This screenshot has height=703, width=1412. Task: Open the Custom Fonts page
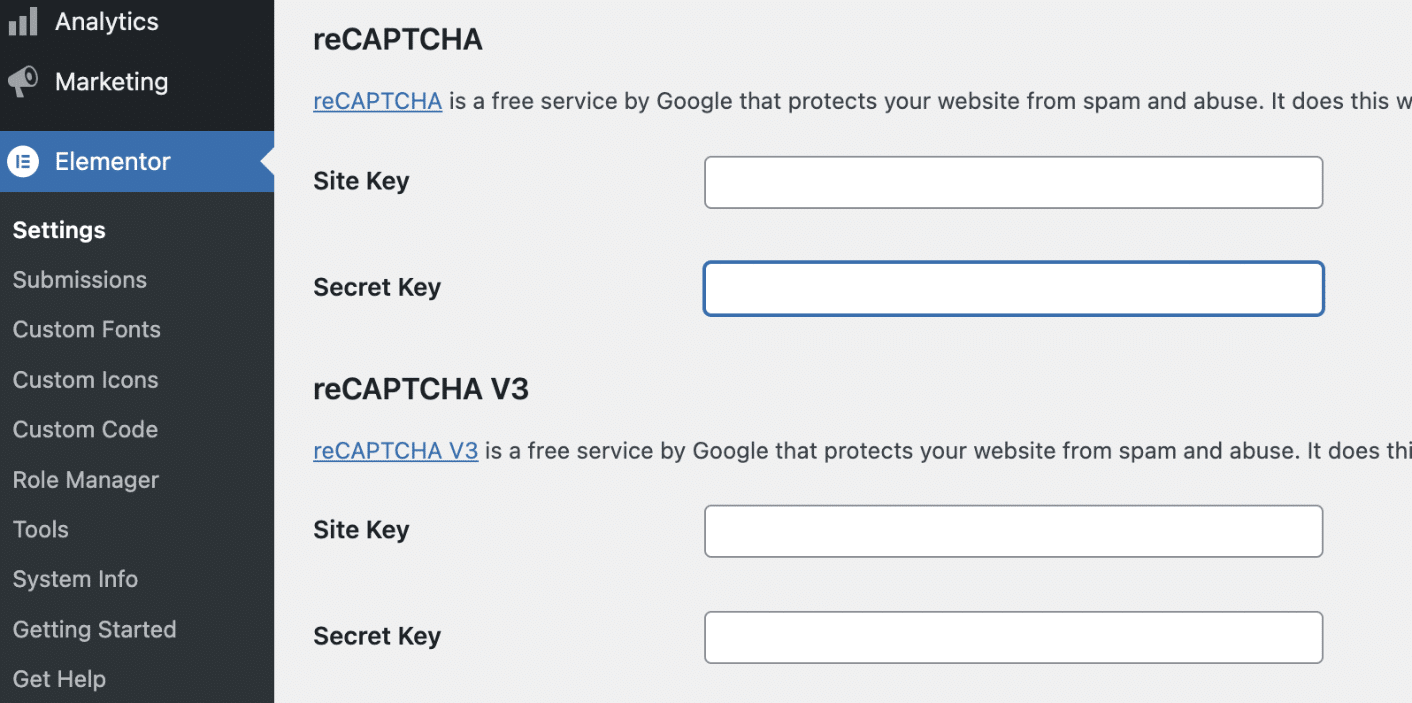pos(86,329)
